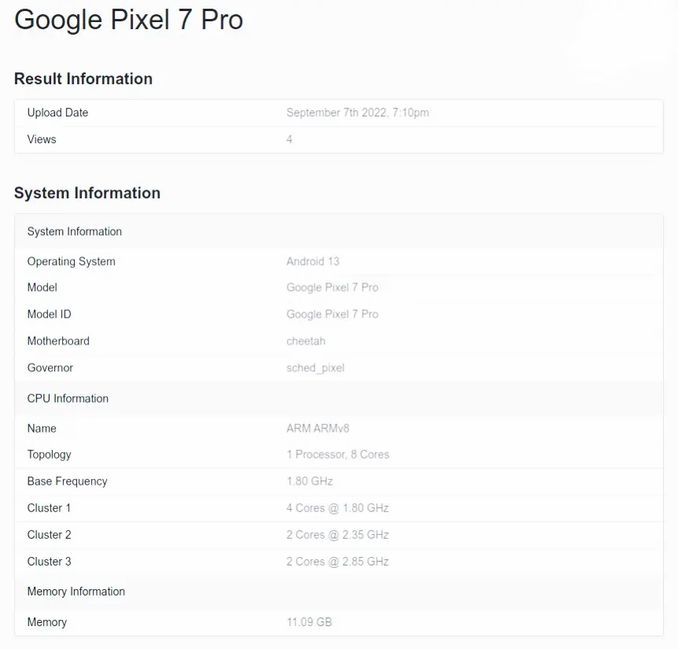Click the Model ID row label

[49, 314]
